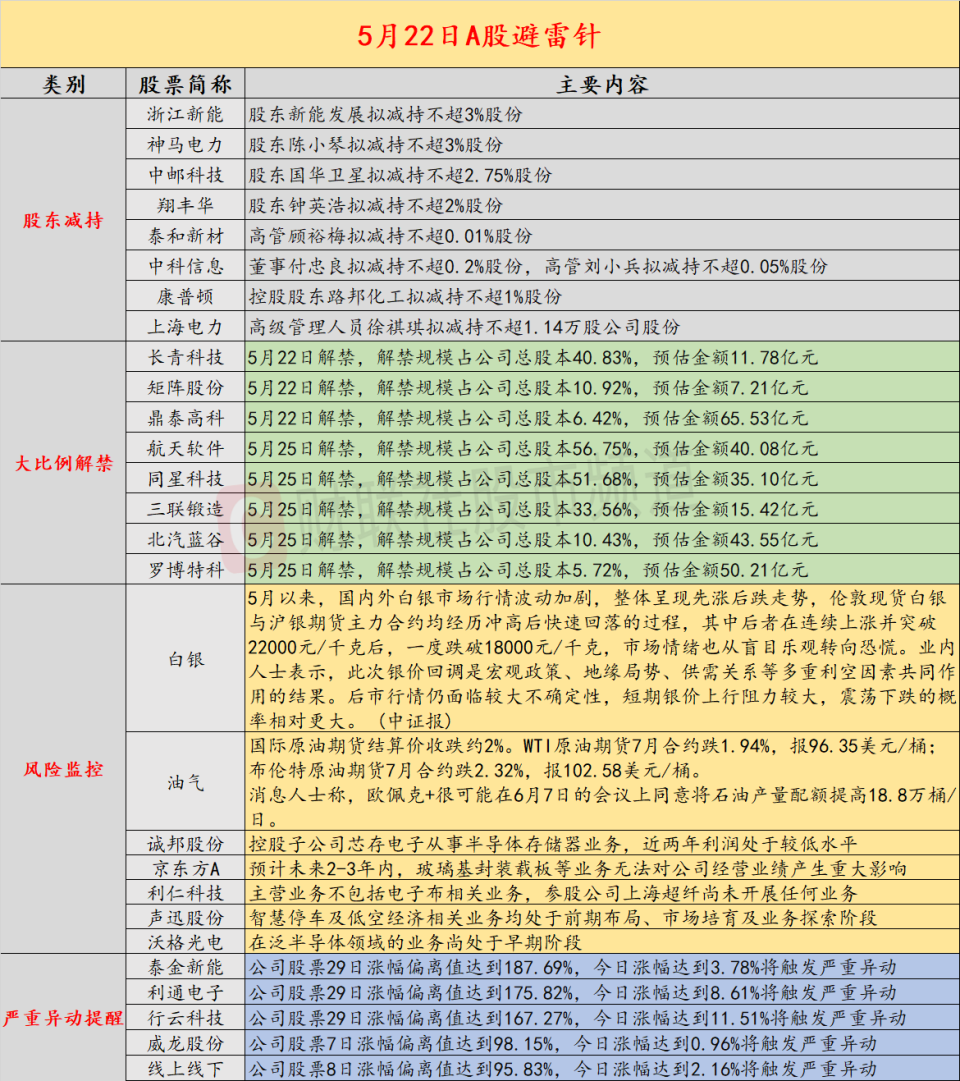Click text about 泛半导体领域 business

click(414, 942)
